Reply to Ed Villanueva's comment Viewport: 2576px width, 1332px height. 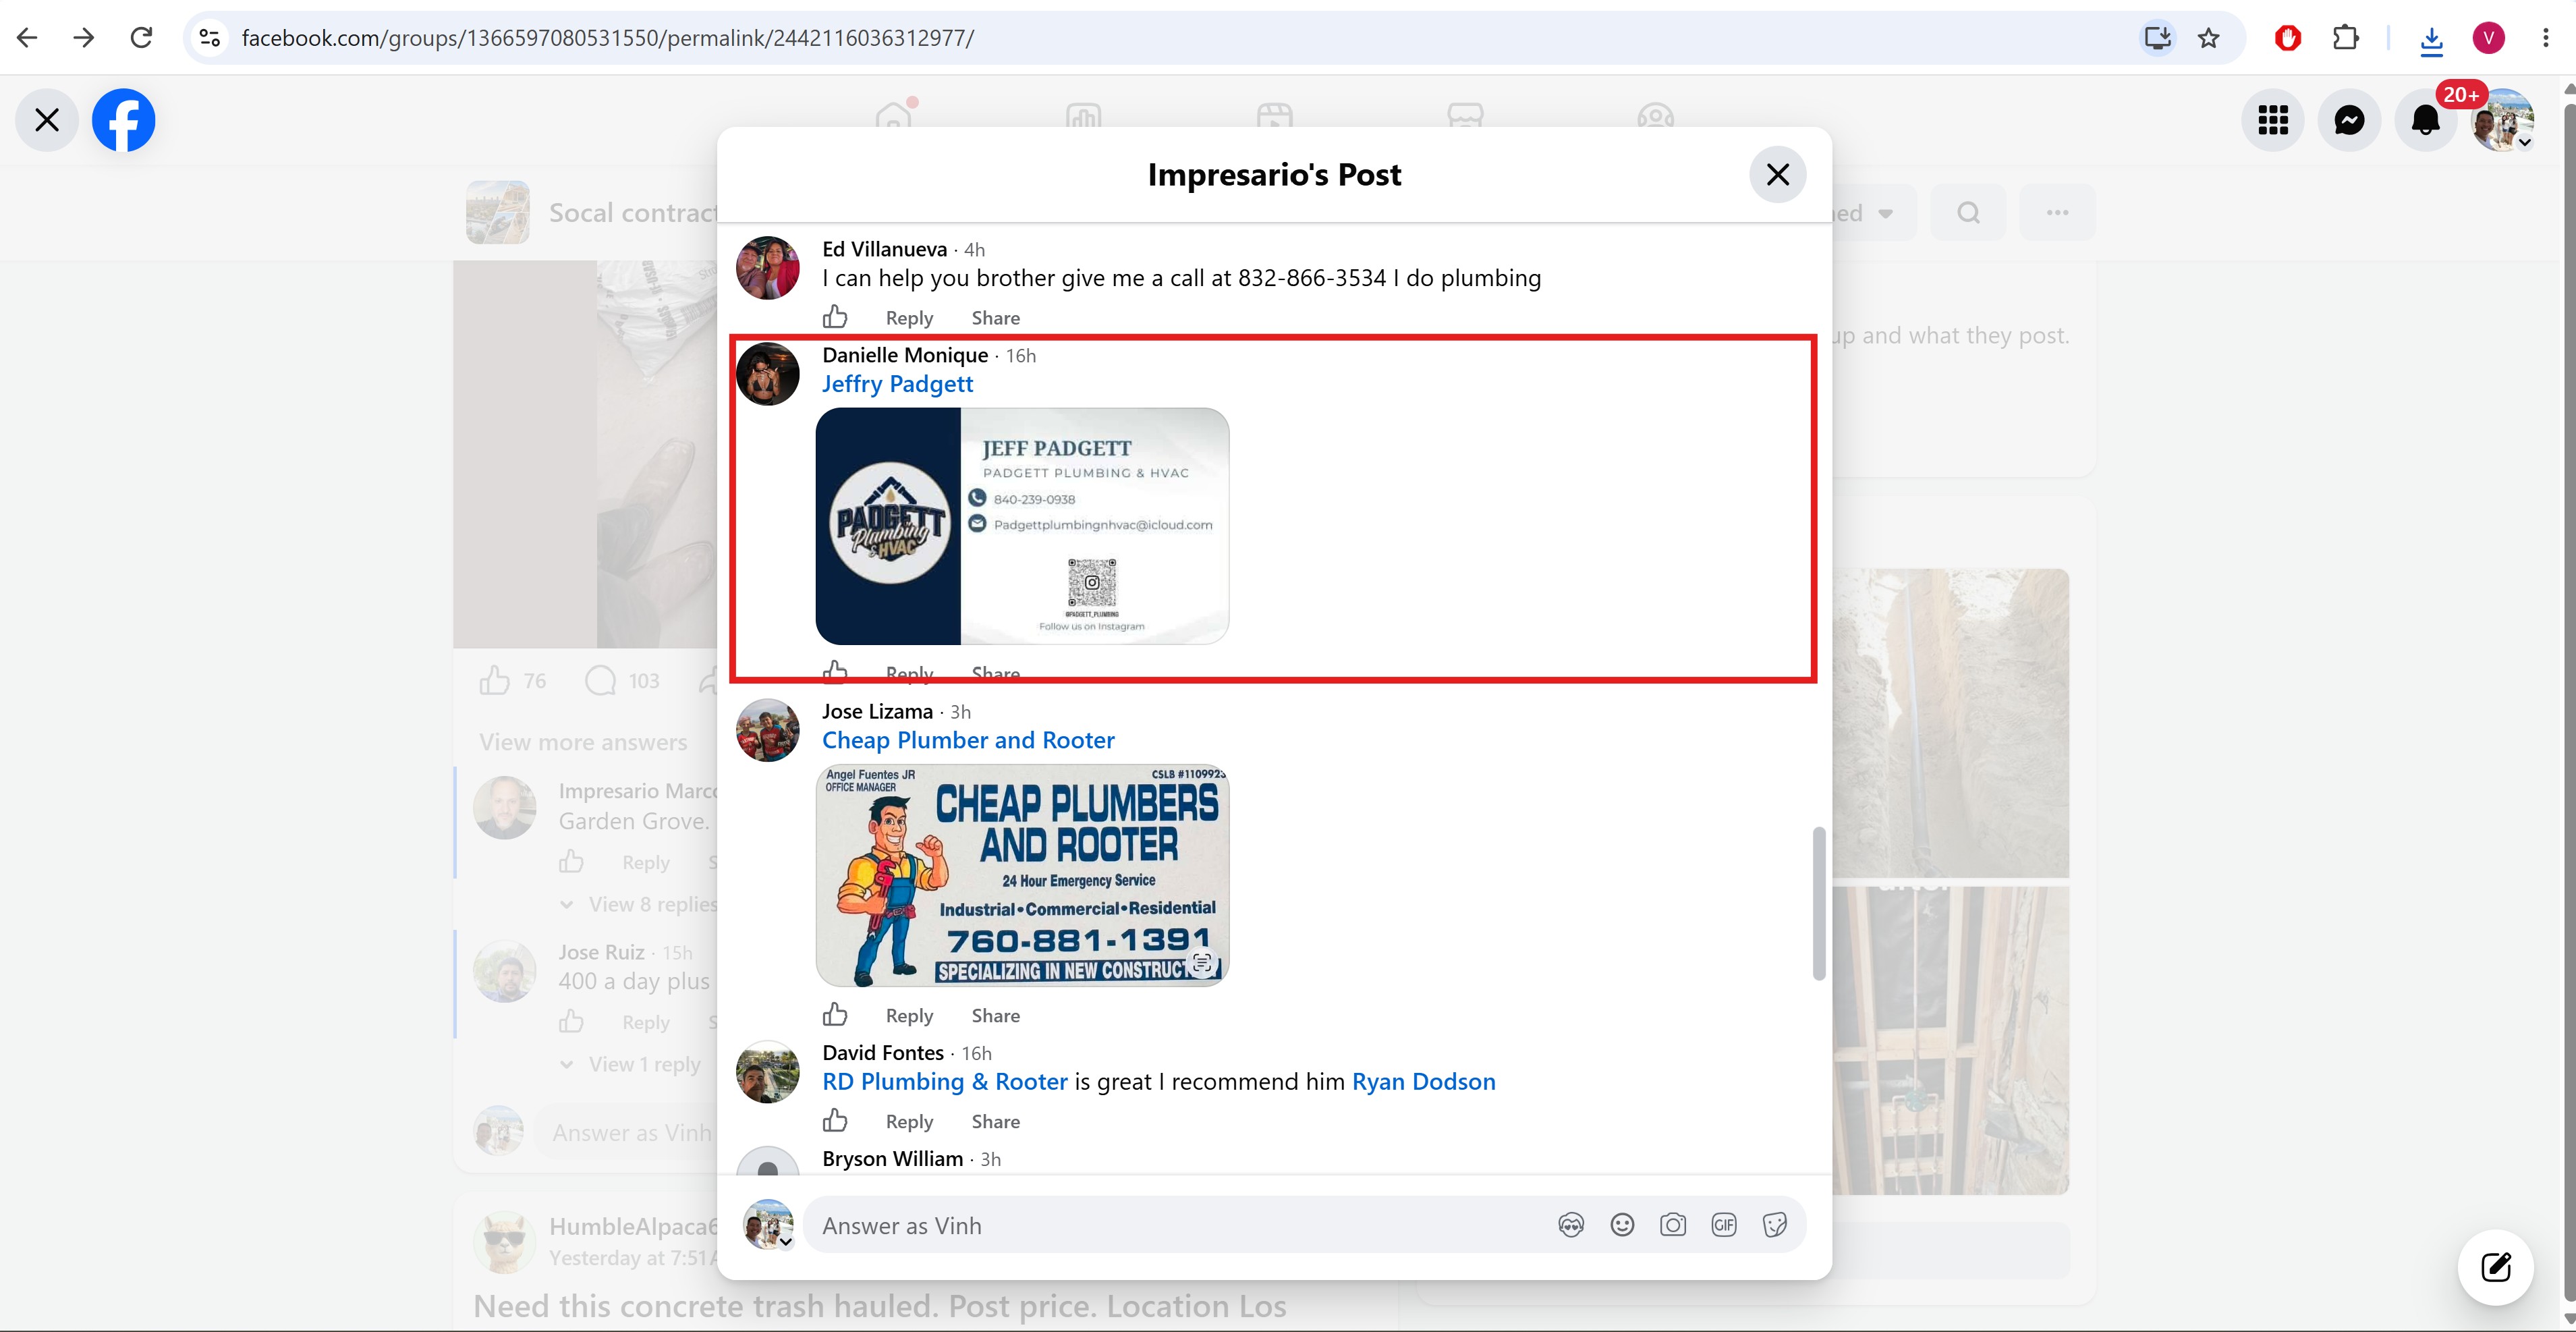point(909,318)
